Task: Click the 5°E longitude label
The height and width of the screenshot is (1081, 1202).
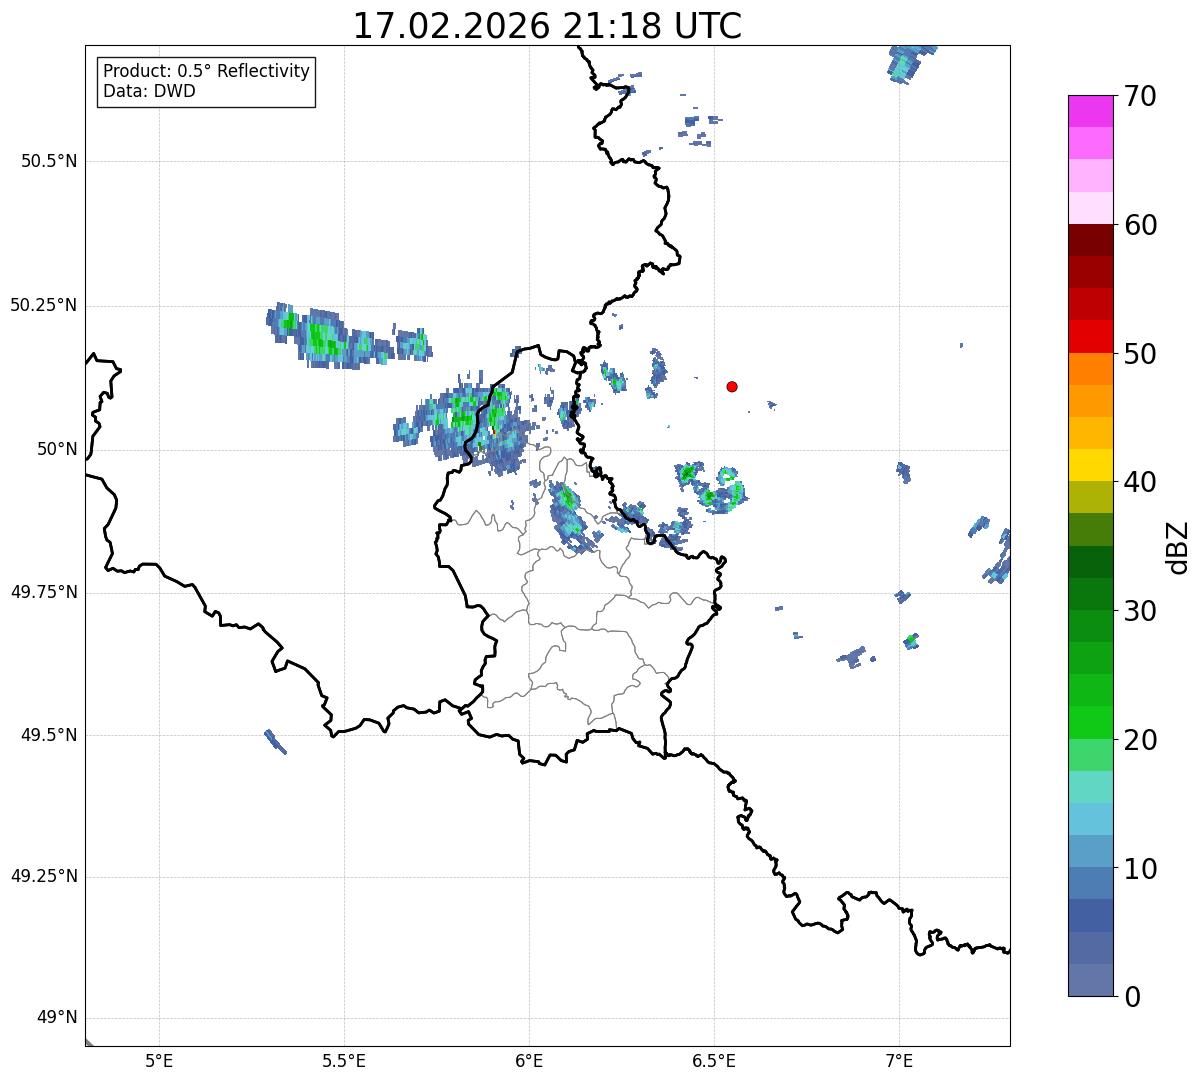Action: pos(159,1060)
